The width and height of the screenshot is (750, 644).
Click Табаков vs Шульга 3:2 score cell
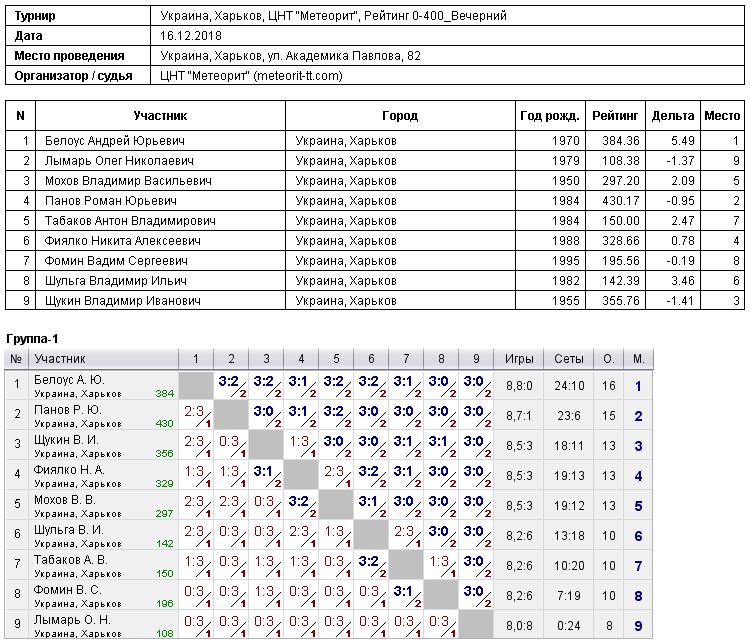[371, 566]
